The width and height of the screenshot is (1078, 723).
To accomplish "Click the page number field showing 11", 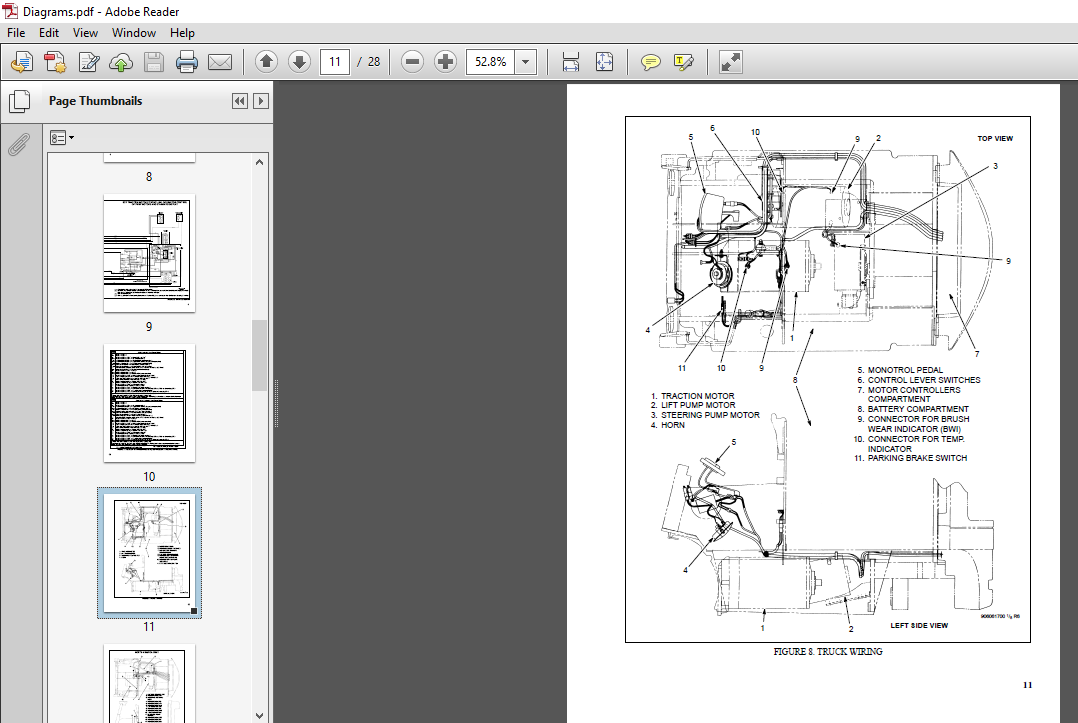I will pyautogui.click(x=335, y=62).
